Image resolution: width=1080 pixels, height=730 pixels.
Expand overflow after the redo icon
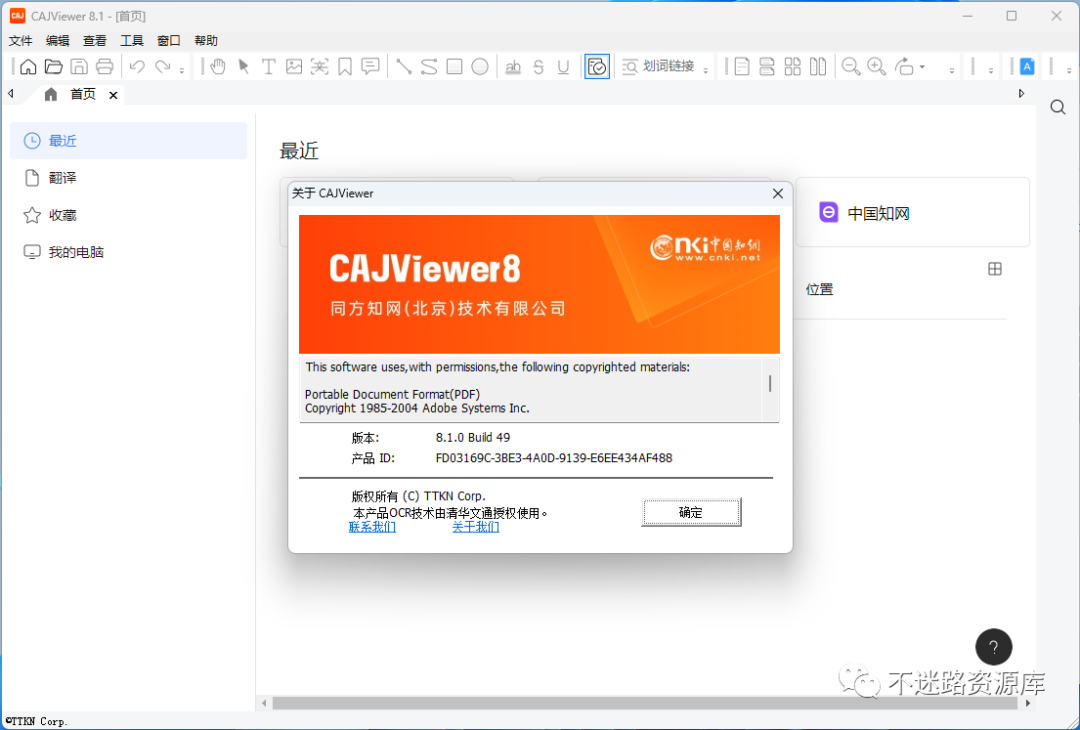pyautogui.click(x=182, y=70)
